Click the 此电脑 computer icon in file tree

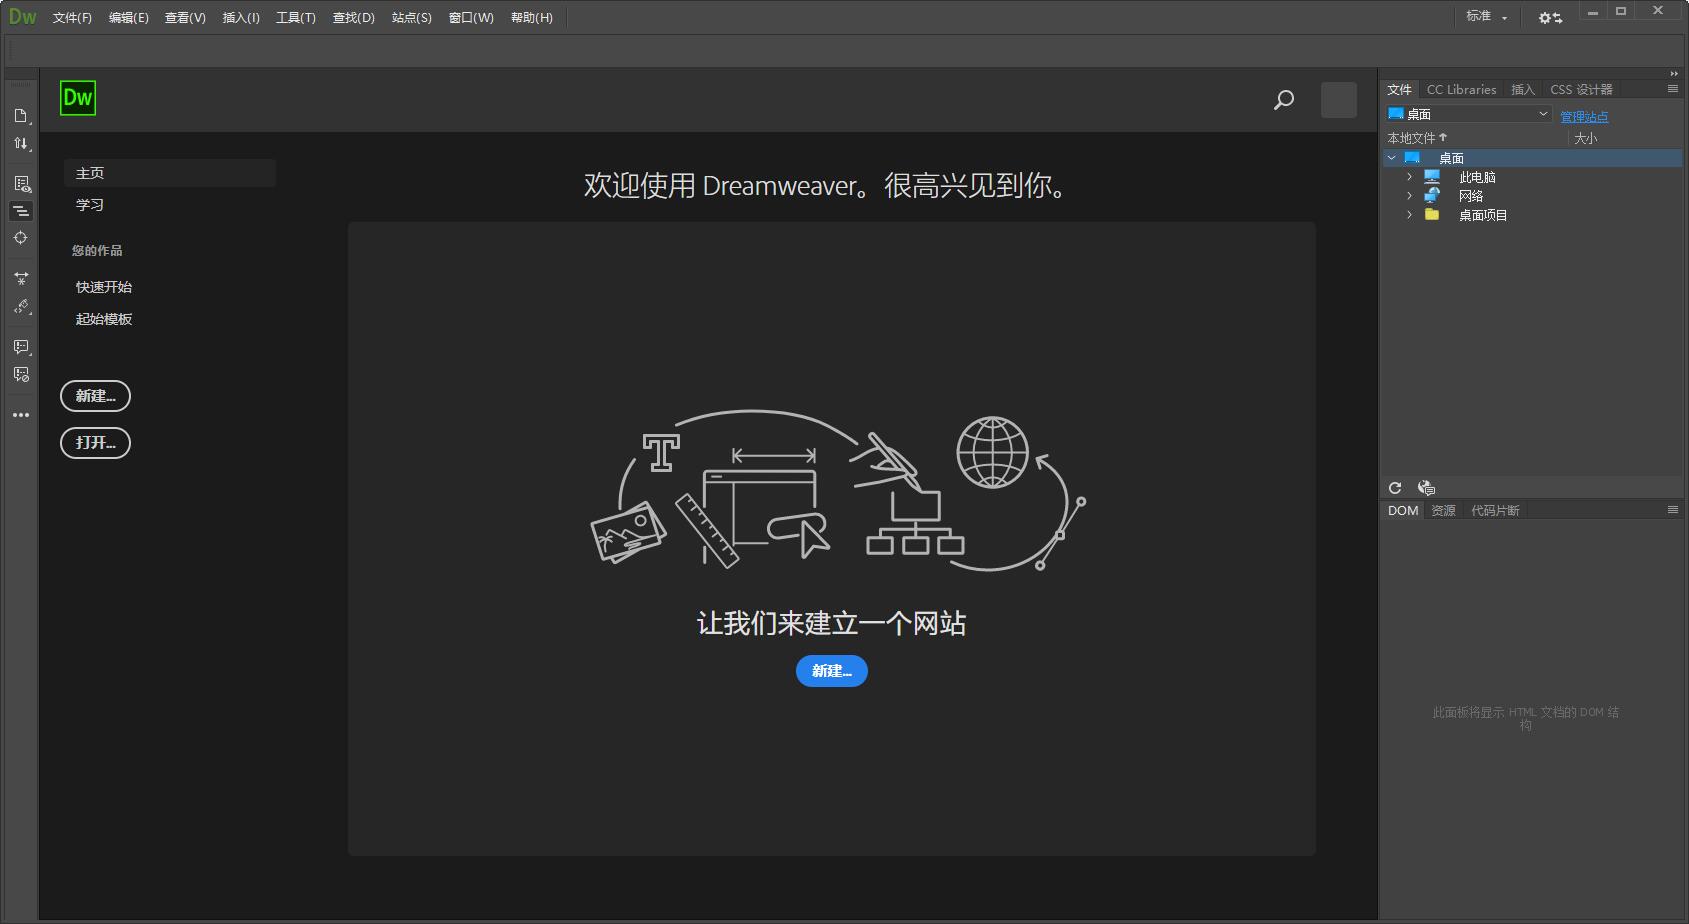[x=1432, y=177]
